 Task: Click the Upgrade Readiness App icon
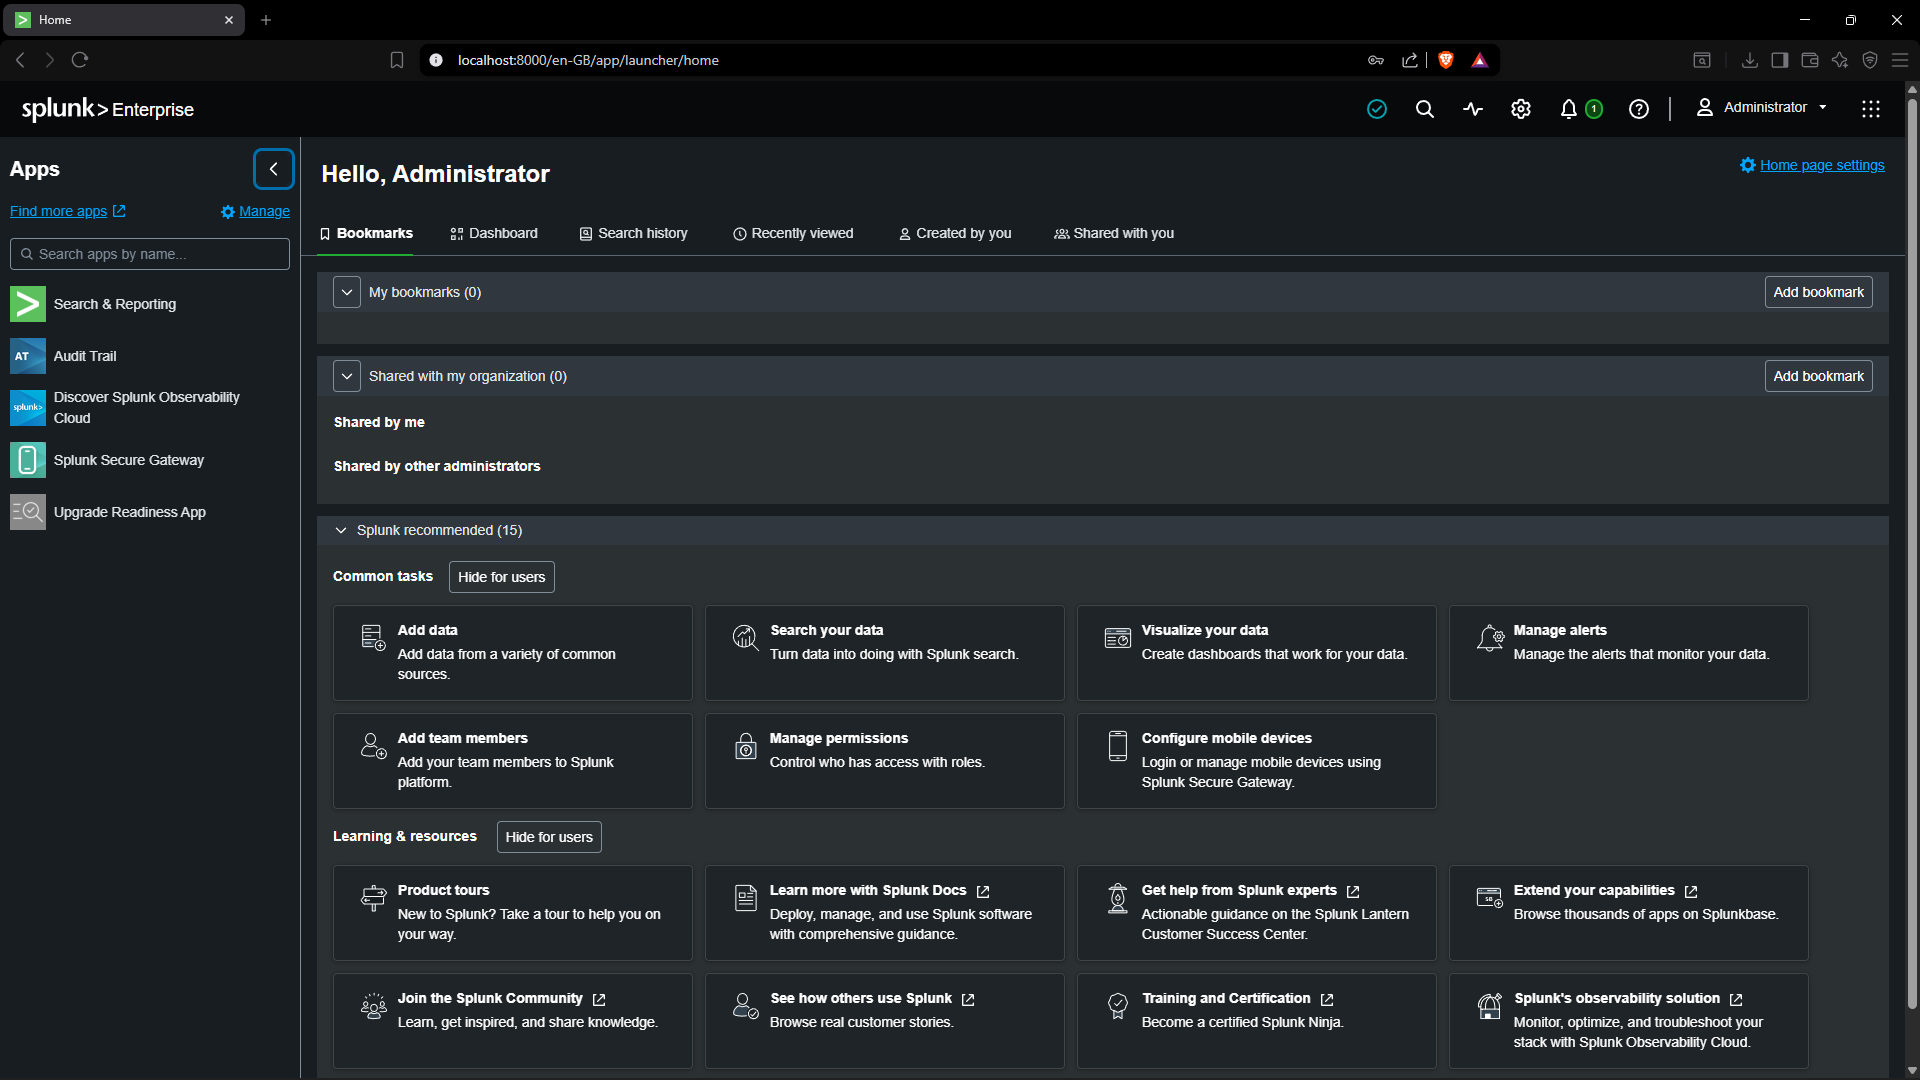(28, 512)
